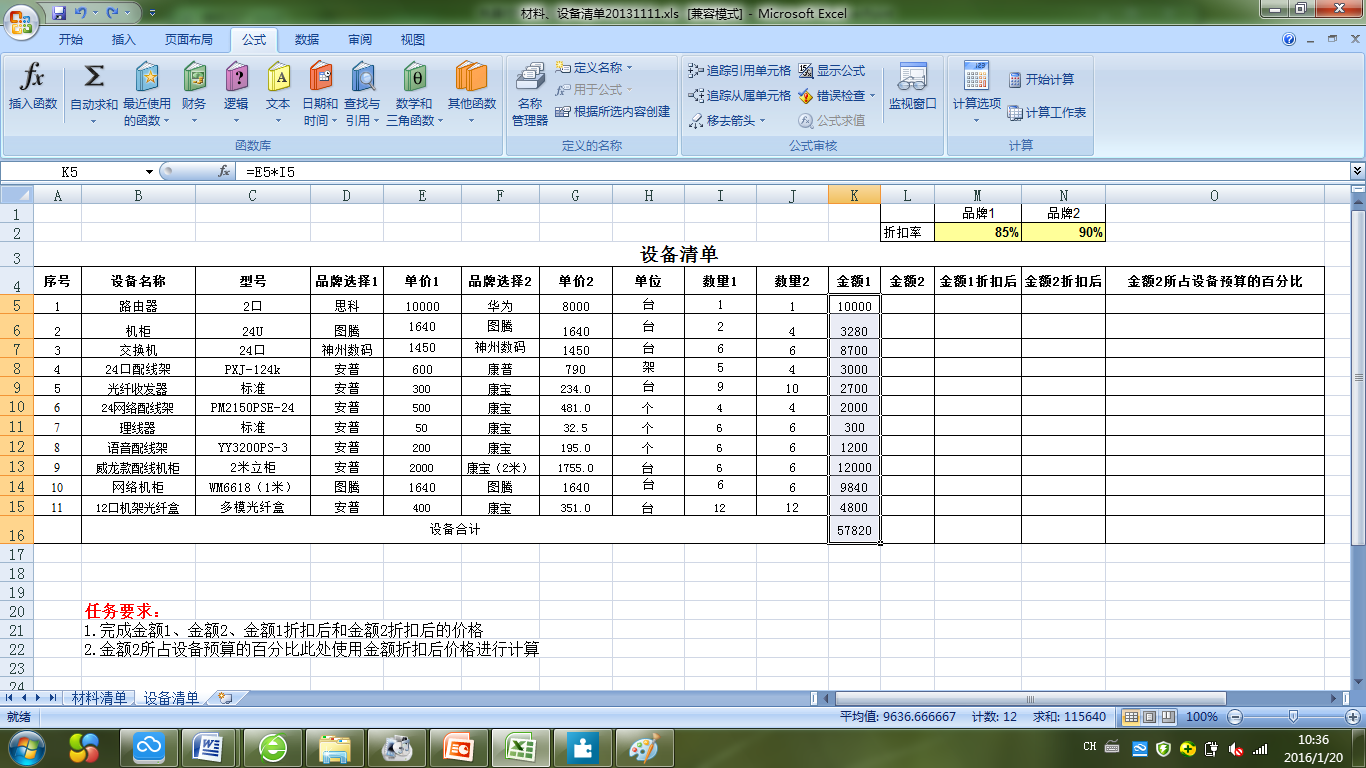
Task: Open the 插入 (Insert) ribbon tab
Action: pos(124,40)
